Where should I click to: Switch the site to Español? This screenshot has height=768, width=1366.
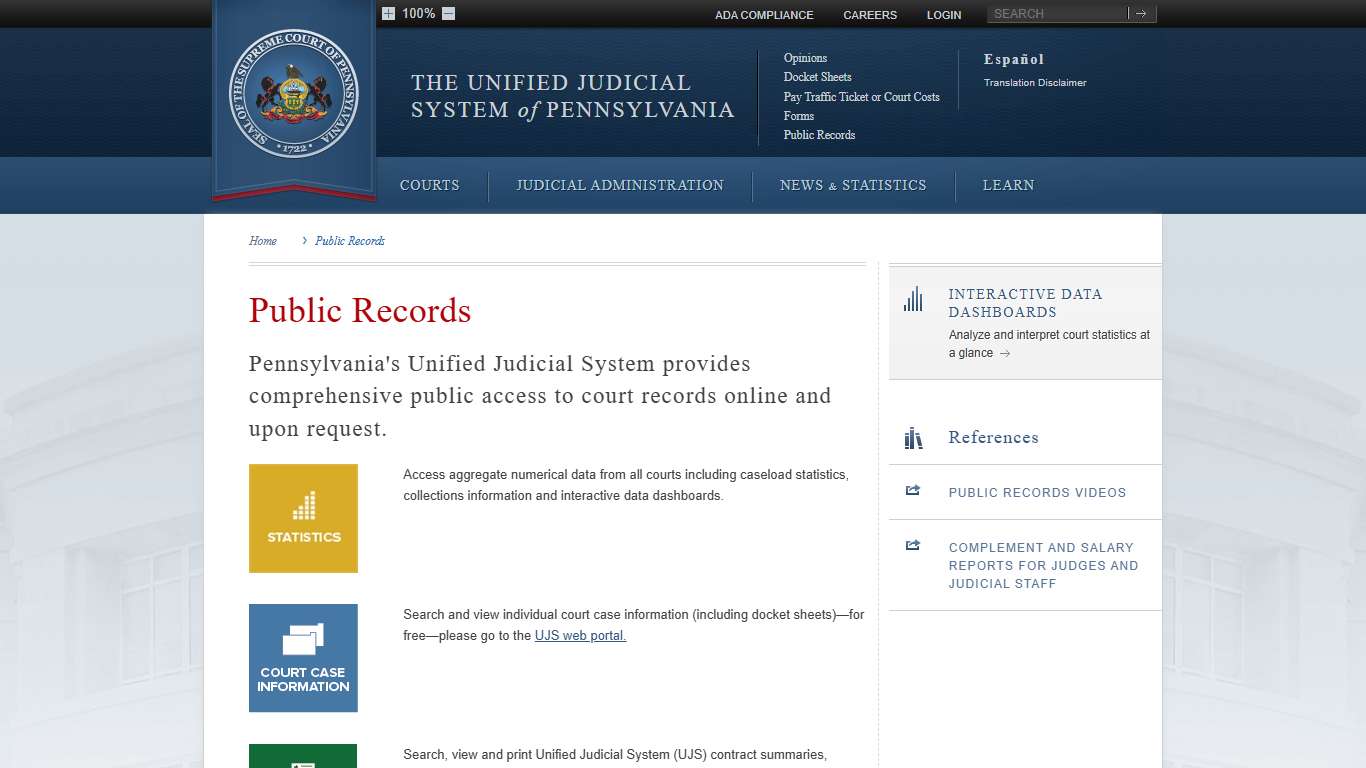coord(1013,59)
